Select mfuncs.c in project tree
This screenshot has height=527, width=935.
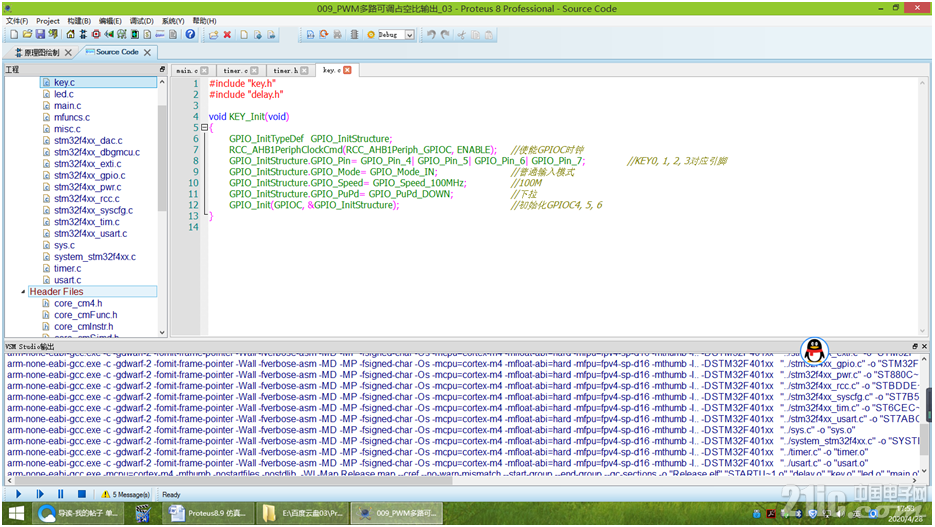72,117
